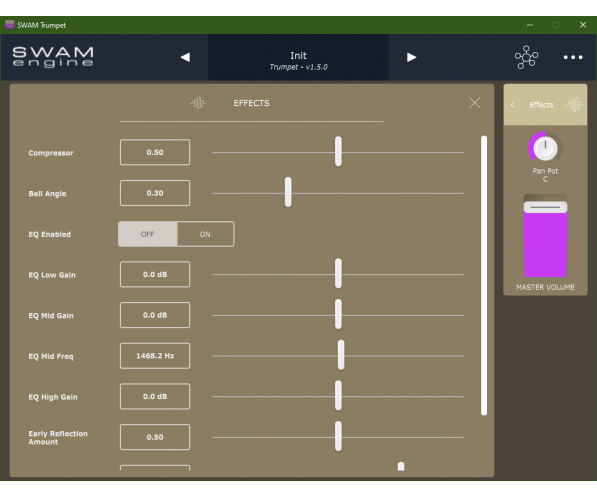Click the Bell Angle value field 0.30
Image resolution: width=597 pixels, height=497 pixels.
pyautogui.click(x=155, y=193)
